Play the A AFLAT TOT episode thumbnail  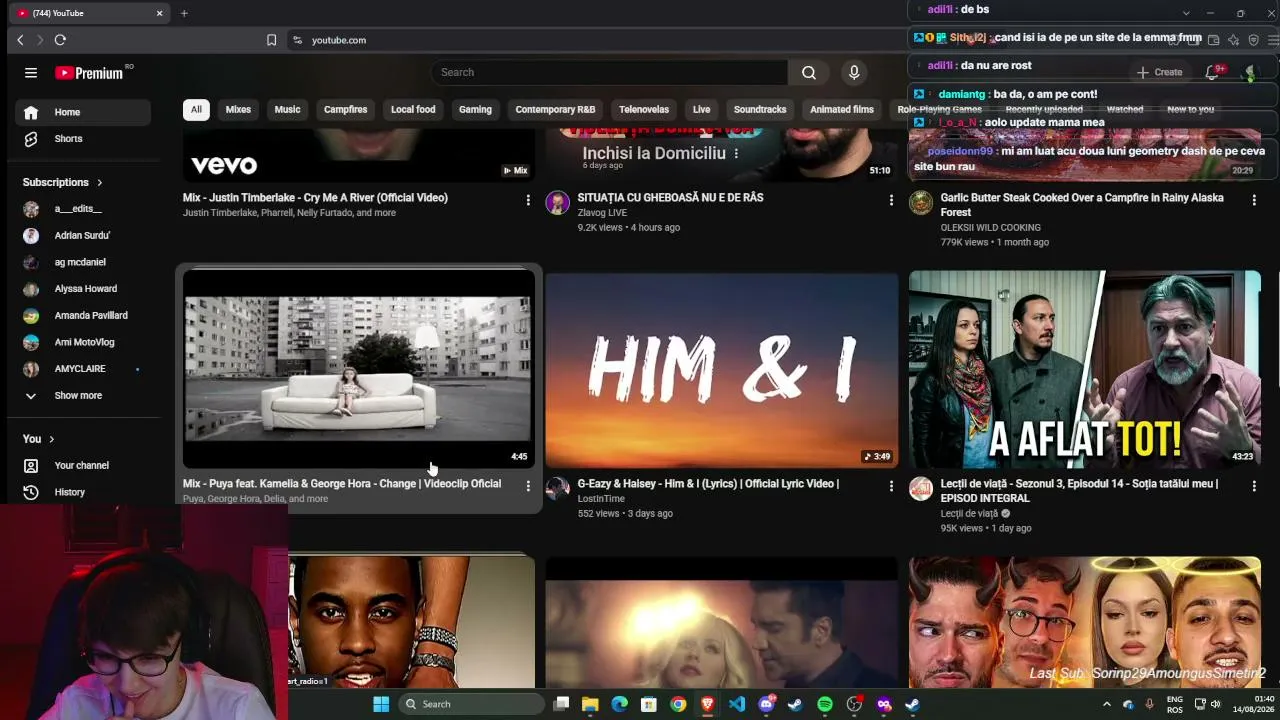click(1085, 369)
